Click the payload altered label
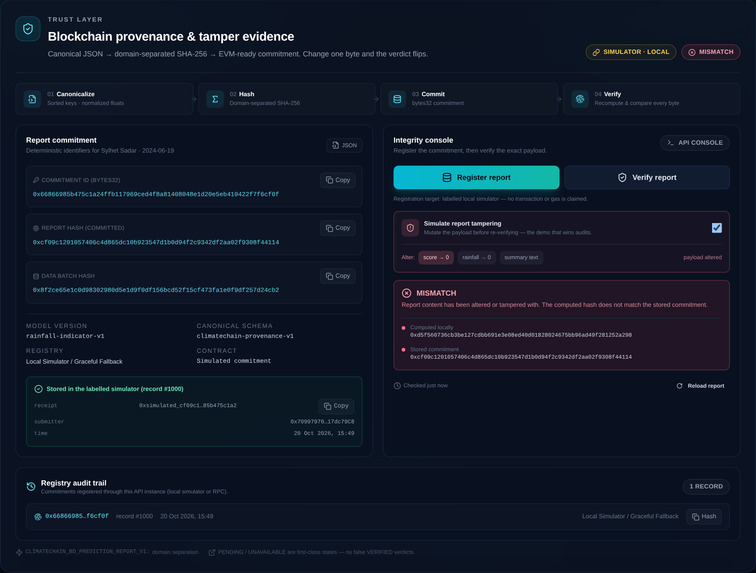This screenshot has height=573, width=756. [702, 258]
